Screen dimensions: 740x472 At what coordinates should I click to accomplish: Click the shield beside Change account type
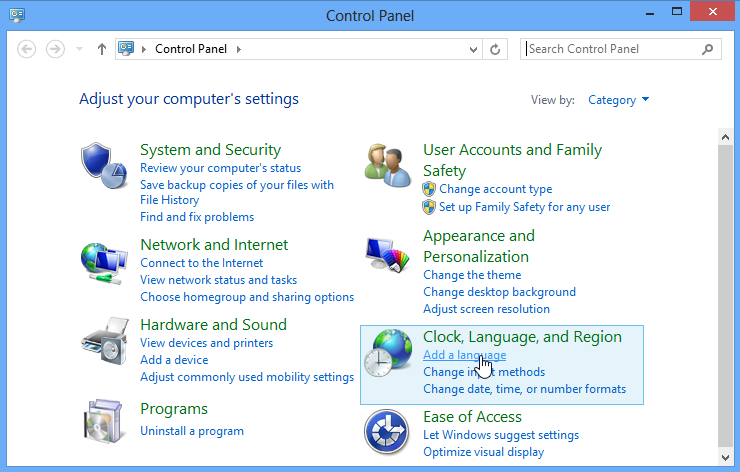tap(429, 189)
